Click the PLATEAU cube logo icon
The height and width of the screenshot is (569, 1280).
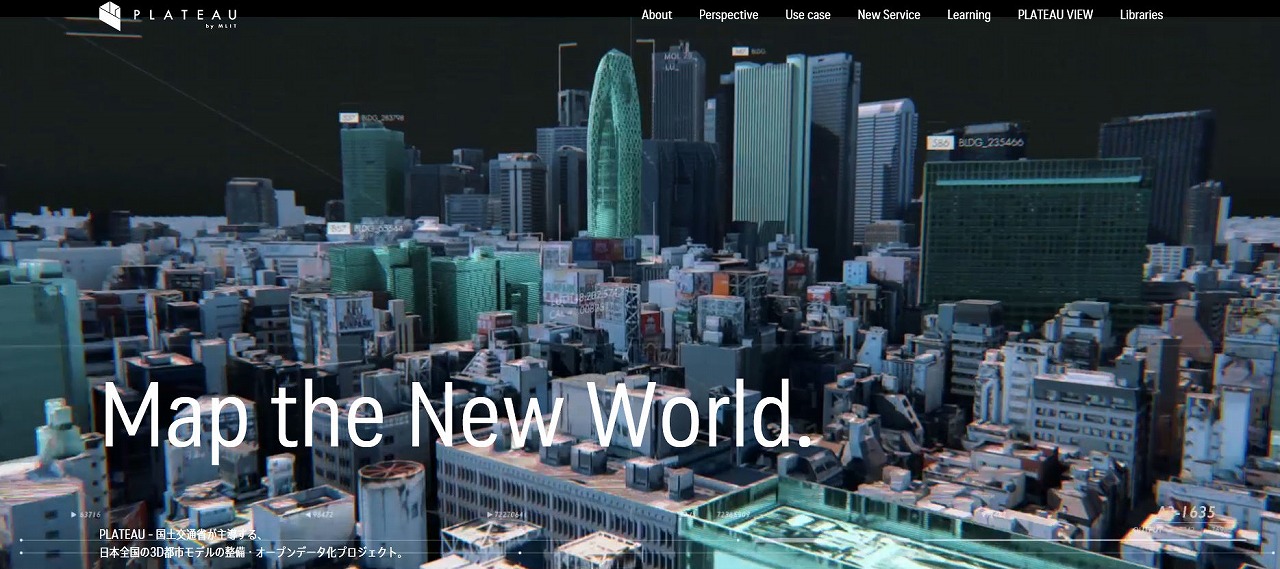(110, 15)
